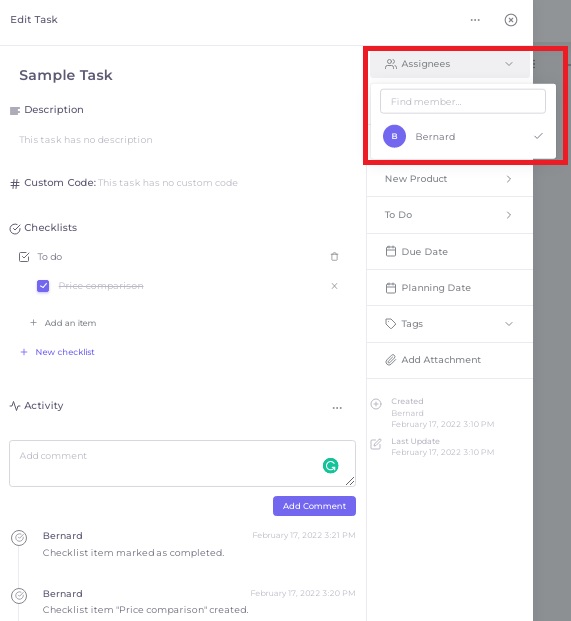The width and height of the screenshot is (571, 621).
Task: Toggle the To do checklist checkbox icon
Action: click(x=24, y=257)
